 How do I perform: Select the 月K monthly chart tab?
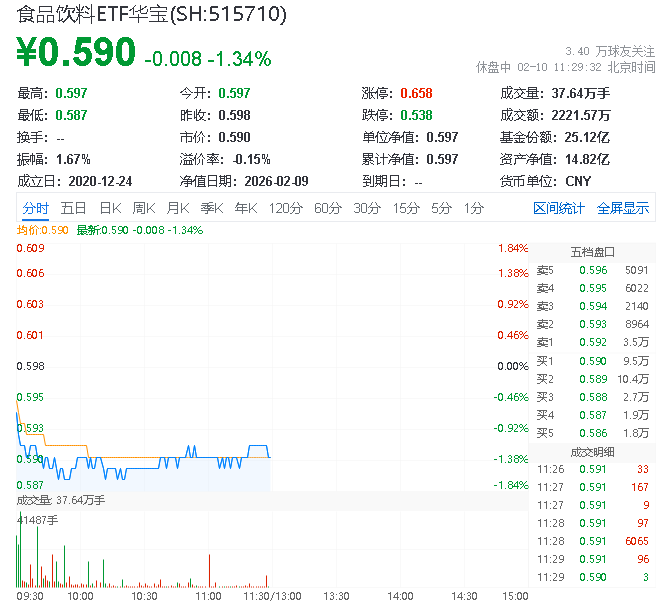(177, 208)
